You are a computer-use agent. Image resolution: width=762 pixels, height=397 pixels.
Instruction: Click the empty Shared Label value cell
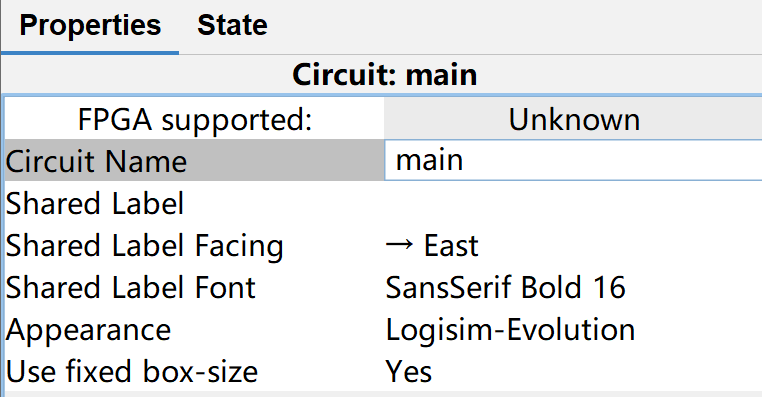pos(573,203)
